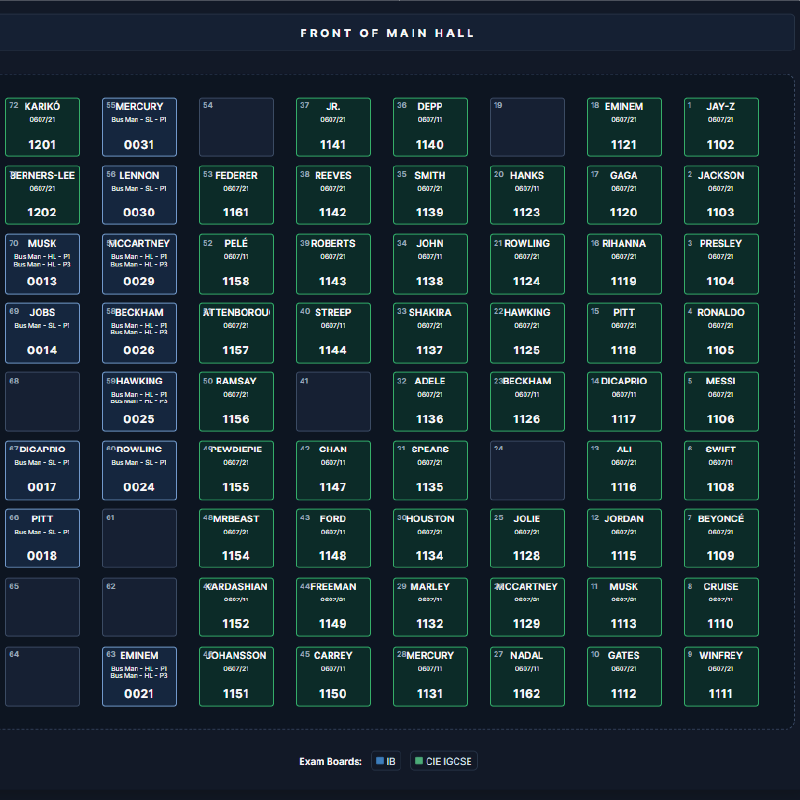The height and width of the screenshot is (800, 800).
Task: Open BERNERS-LEE seat card 1202
Action: 42,195
